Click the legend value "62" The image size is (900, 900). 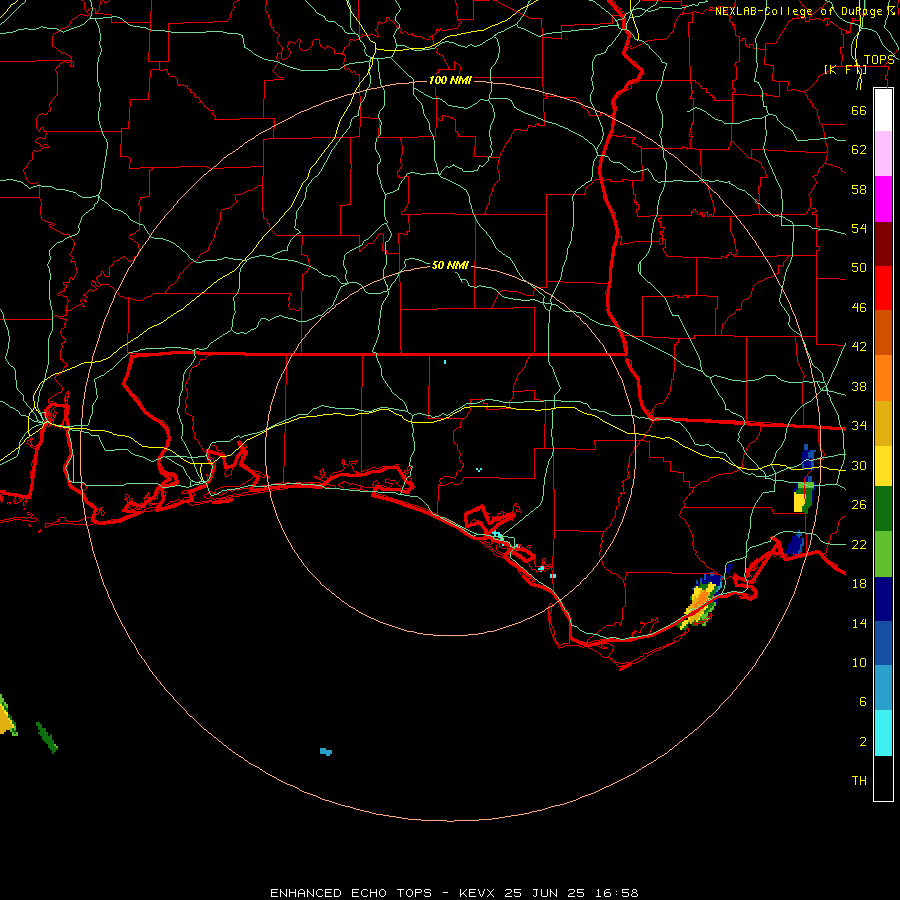(x=859, y=150)
